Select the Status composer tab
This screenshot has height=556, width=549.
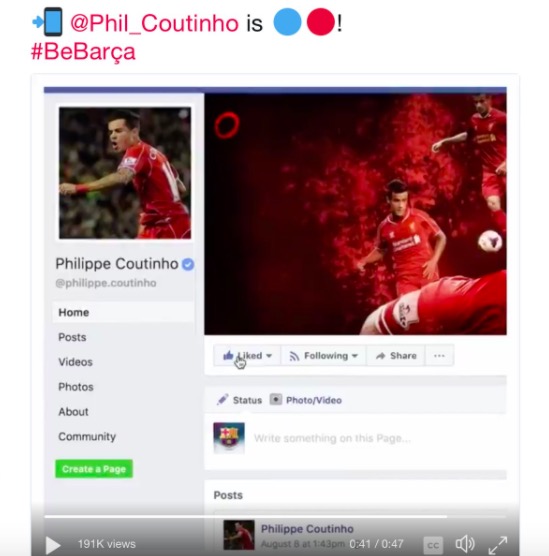tap(239, 400)
